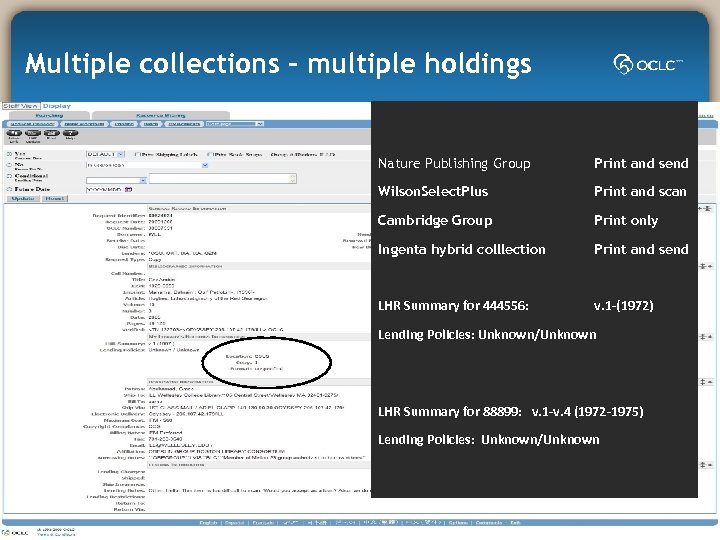Click the Comments link in the footer
The width and height of the screenshot is (720, 540).
[489, 523]
